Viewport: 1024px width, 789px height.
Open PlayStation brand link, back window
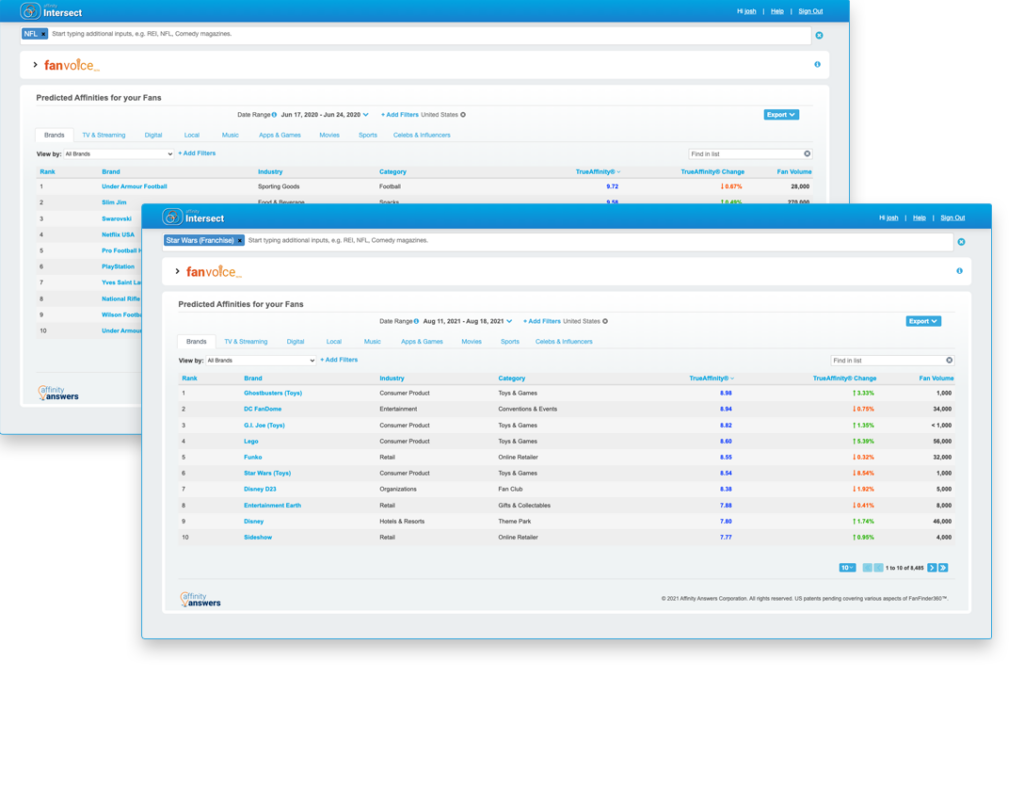pos(118,266)
